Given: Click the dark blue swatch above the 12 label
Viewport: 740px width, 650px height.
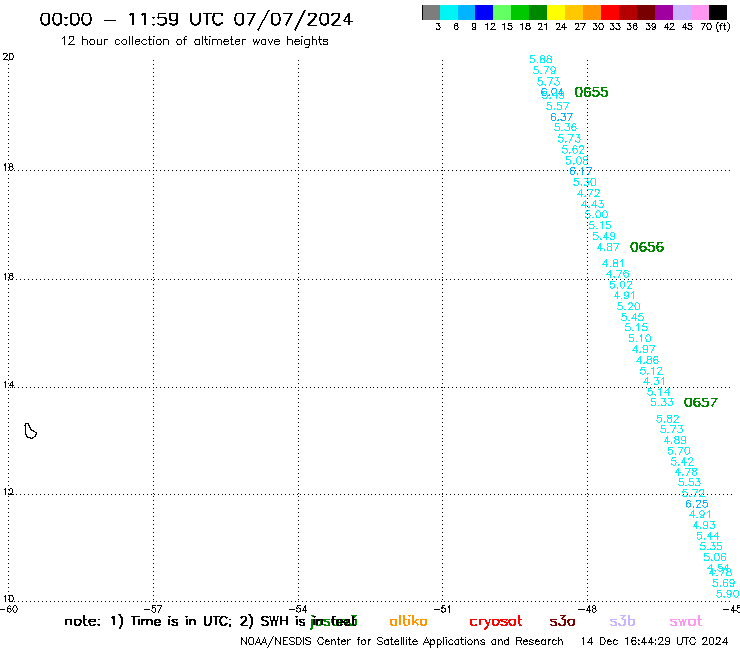Looking at the screenshot, I should pyautogui.click(x=484, y=12).
